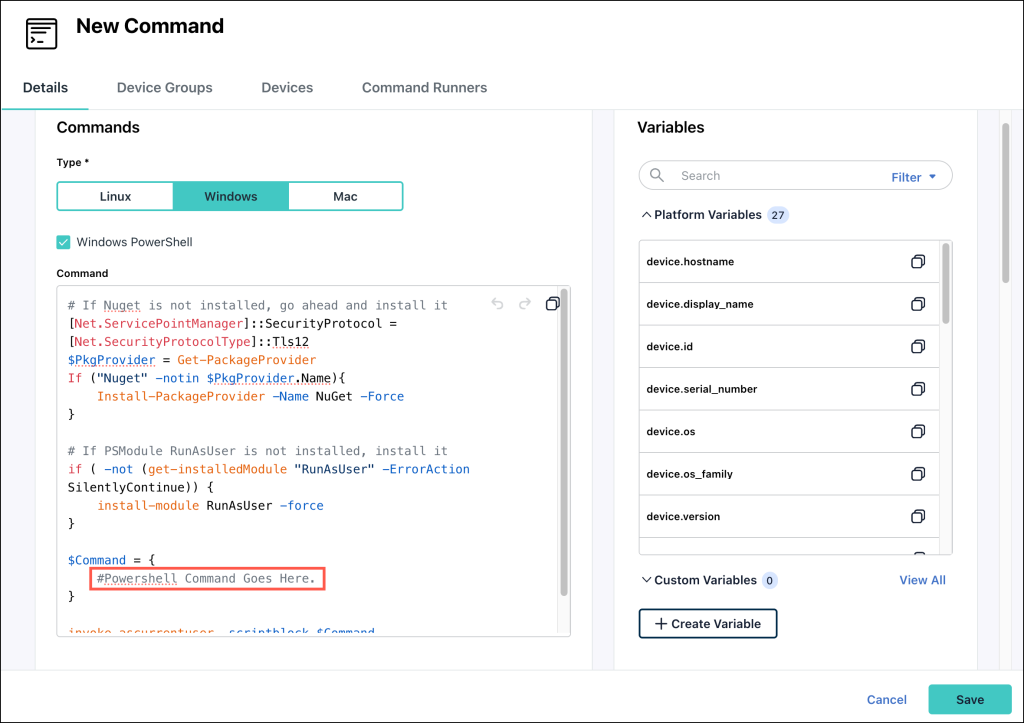Viewport: 1024px width, 723px height.
Task: Copy the device.serial_number variable
Action: point(917,389)
